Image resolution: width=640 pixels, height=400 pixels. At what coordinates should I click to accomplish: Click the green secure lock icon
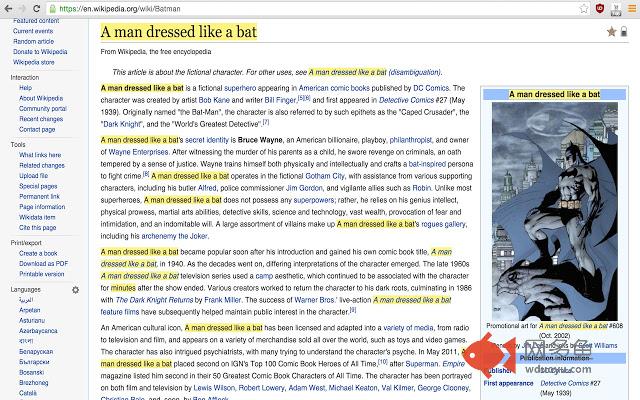point(52,9)
